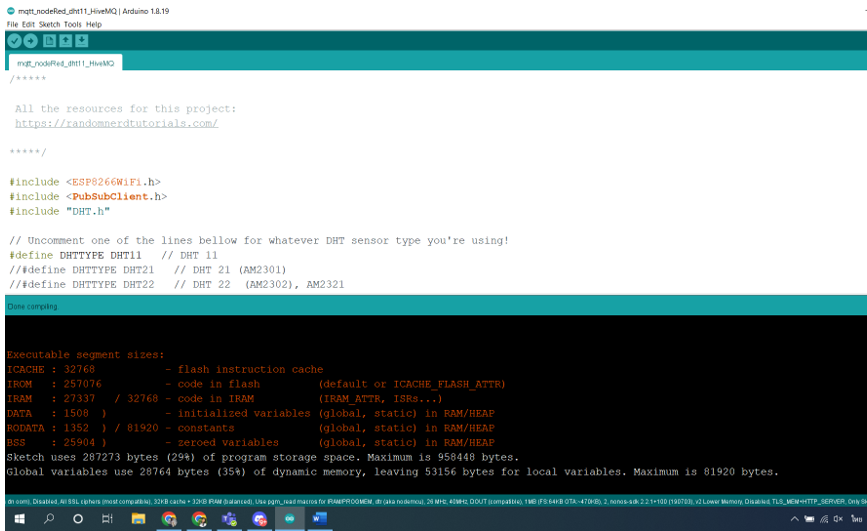Show hidden system tray icons chevron
This screenshot has height=531, width=867.
(x=795, y=519)
